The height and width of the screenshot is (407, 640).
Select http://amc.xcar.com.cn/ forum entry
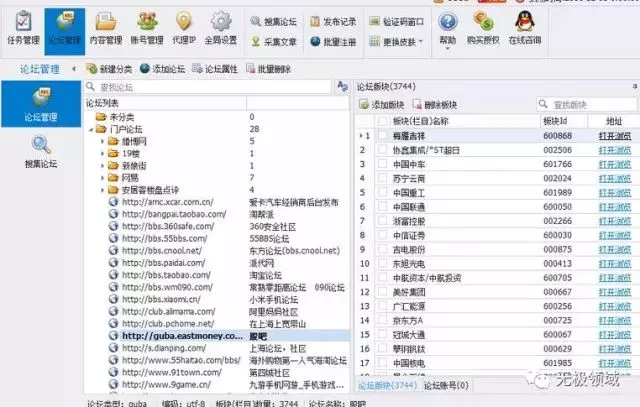[x=167, y=202]
